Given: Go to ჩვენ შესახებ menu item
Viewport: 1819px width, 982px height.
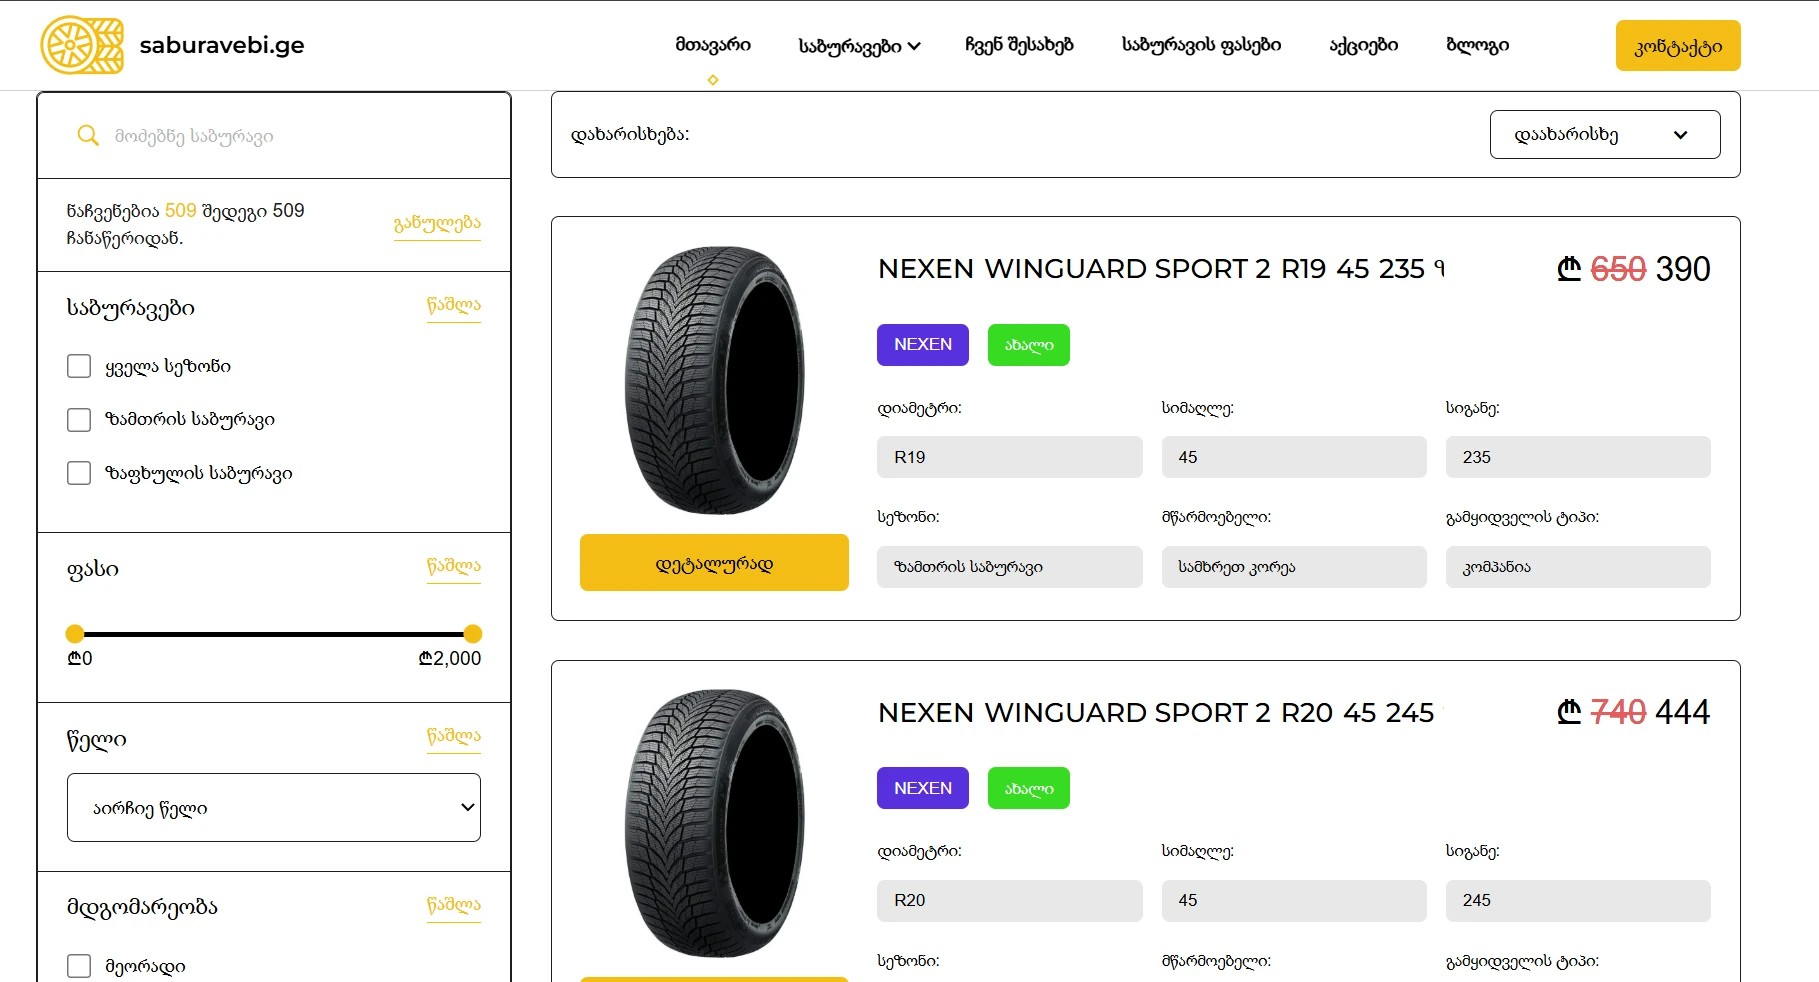Looking at the screenshot, I should [1019, 45].
